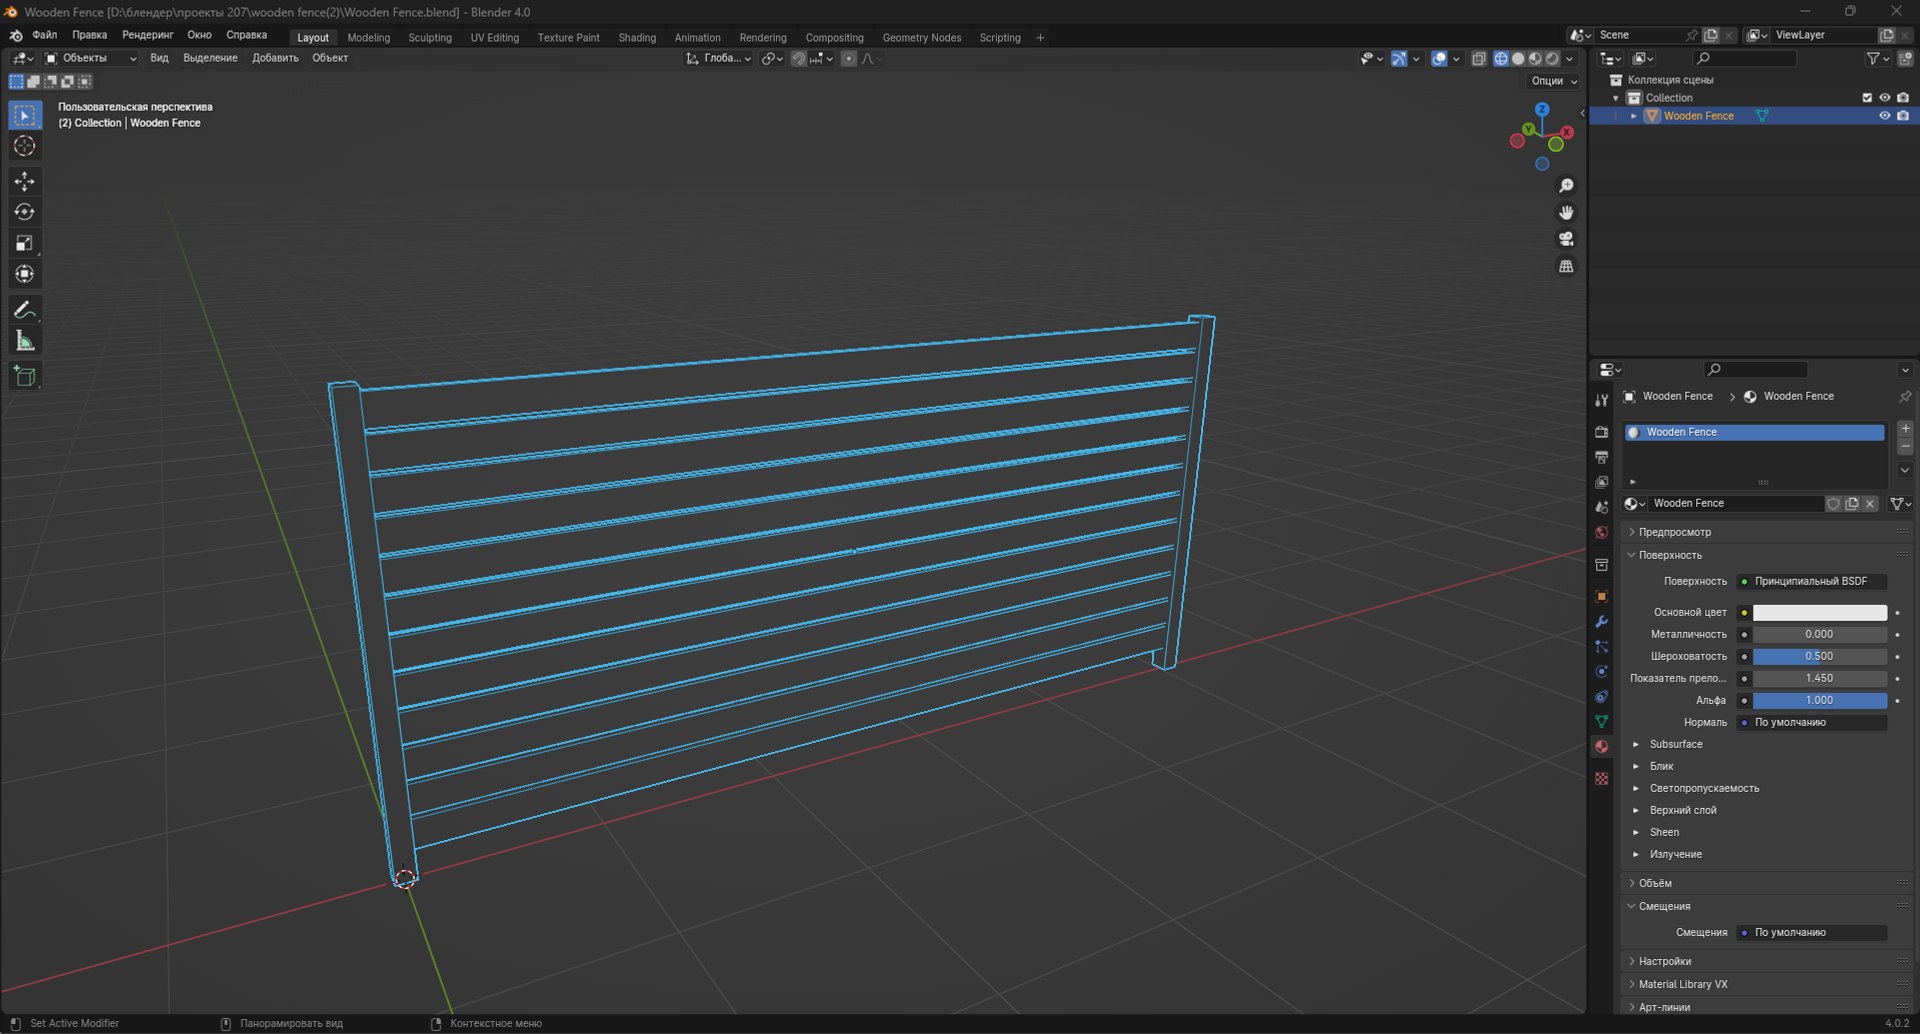The width and height of the screenshot is (1920, 1034).
Task: Open the Файл menu
Action: pos(45,35)
